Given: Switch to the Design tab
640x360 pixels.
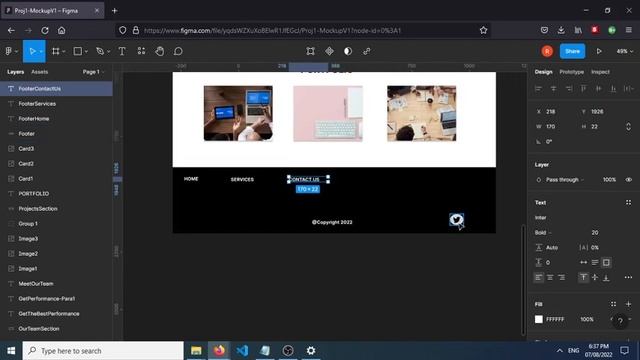Looking at the screenshot, I should [543, 72].
